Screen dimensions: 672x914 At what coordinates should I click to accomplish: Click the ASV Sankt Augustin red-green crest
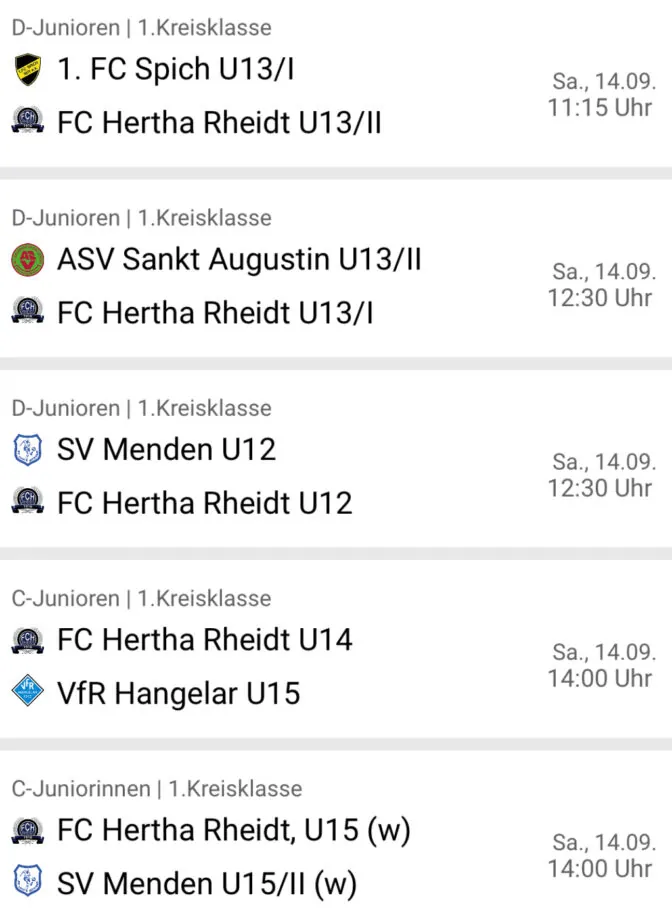pos(27,259)
